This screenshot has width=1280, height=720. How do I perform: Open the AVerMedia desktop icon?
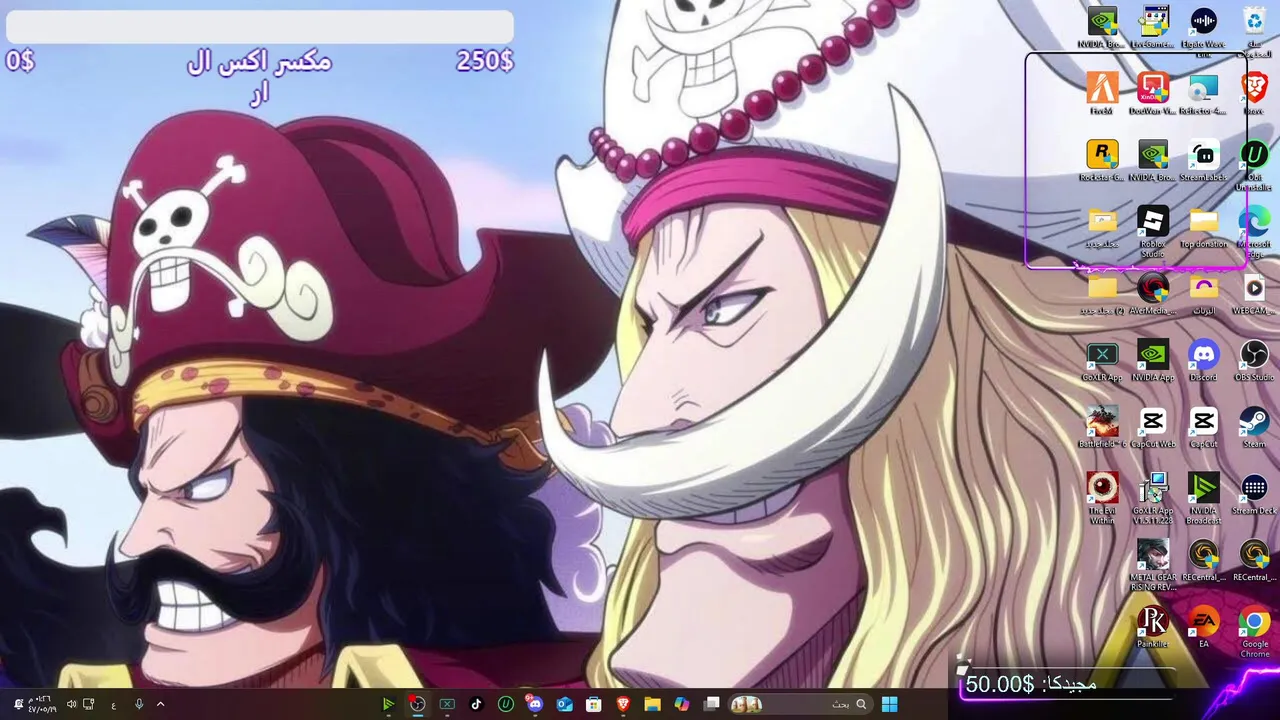pos(1153,294)
